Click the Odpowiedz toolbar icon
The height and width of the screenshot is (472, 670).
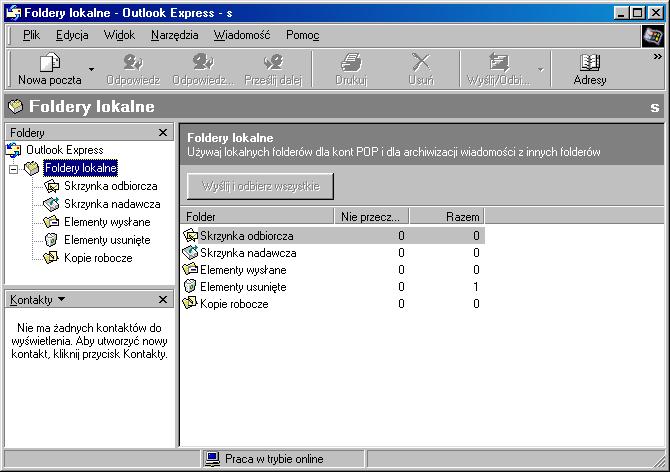click(x=133, y=62)
